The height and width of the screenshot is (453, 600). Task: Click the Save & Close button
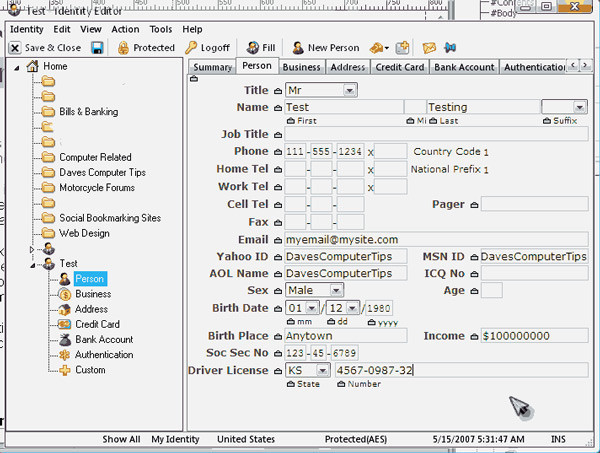point(46,48)
